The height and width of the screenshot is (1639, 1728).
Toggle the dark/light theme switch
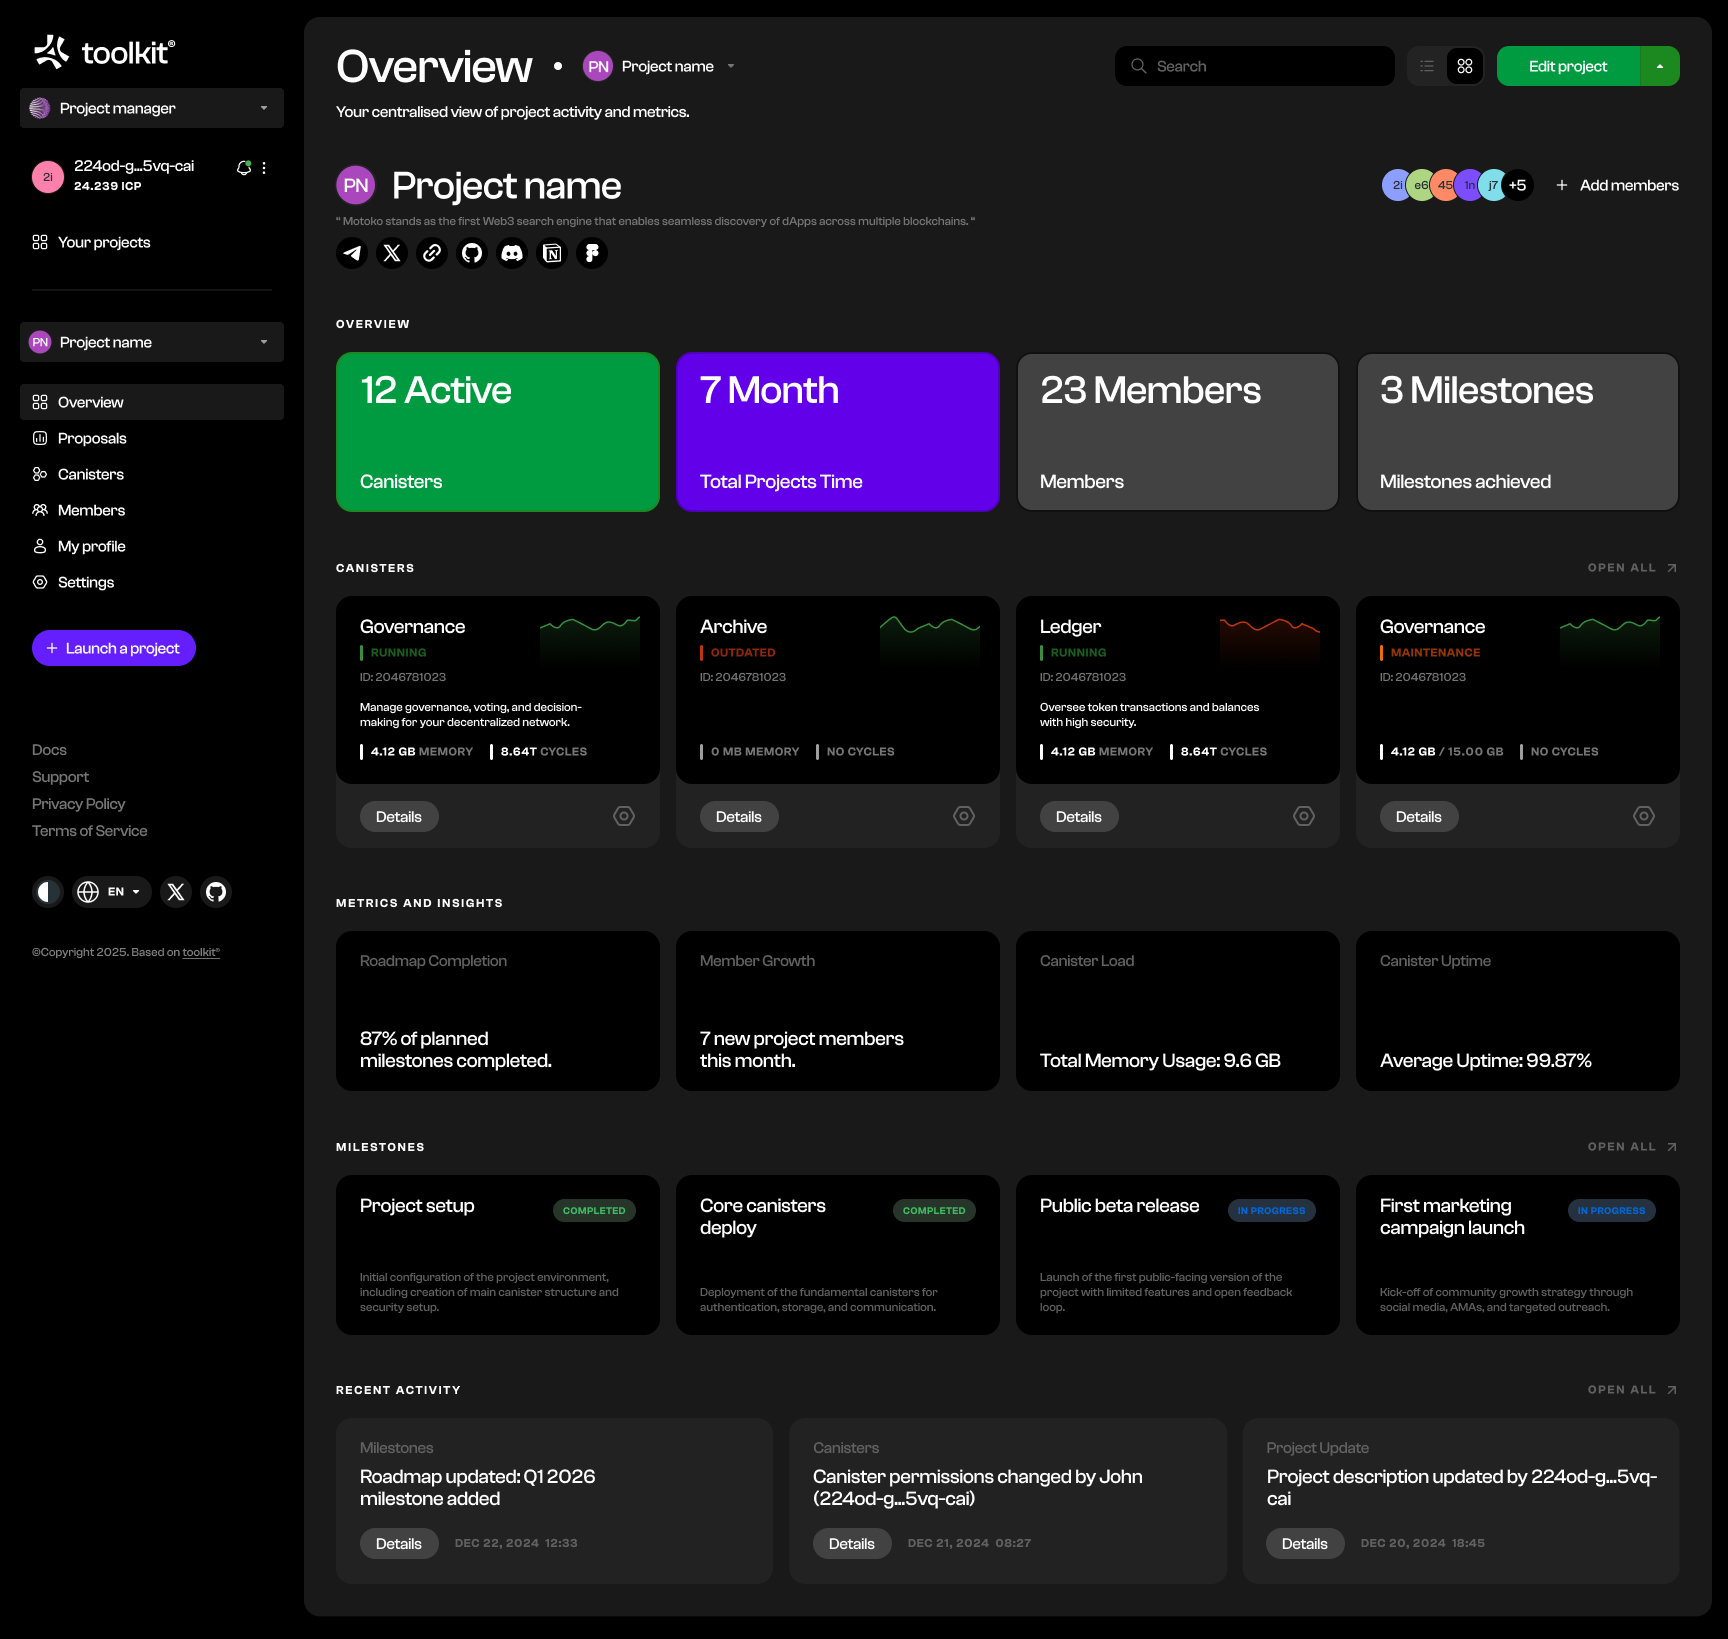[48, 892]
